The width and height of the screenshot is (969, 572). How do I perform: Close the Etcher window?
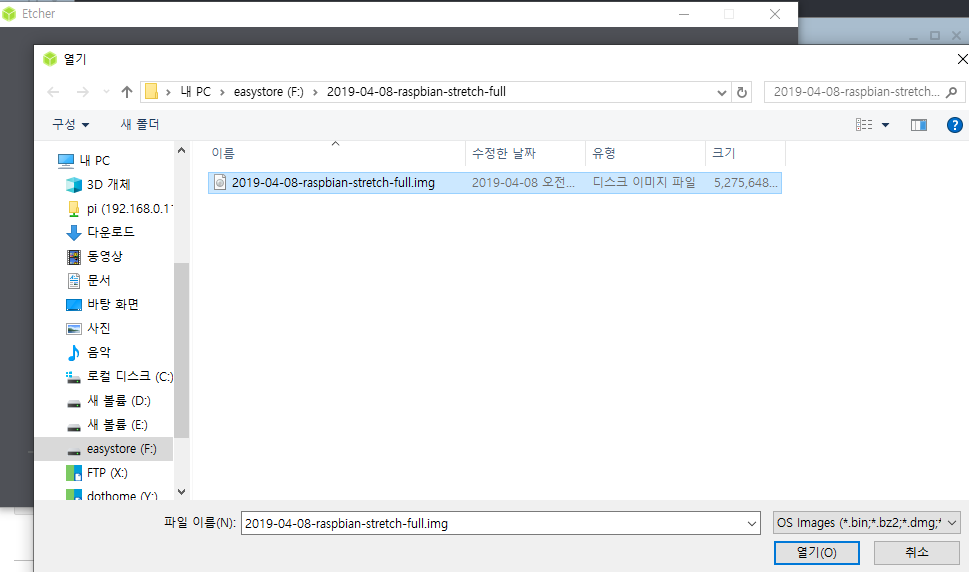click(775, 14)
